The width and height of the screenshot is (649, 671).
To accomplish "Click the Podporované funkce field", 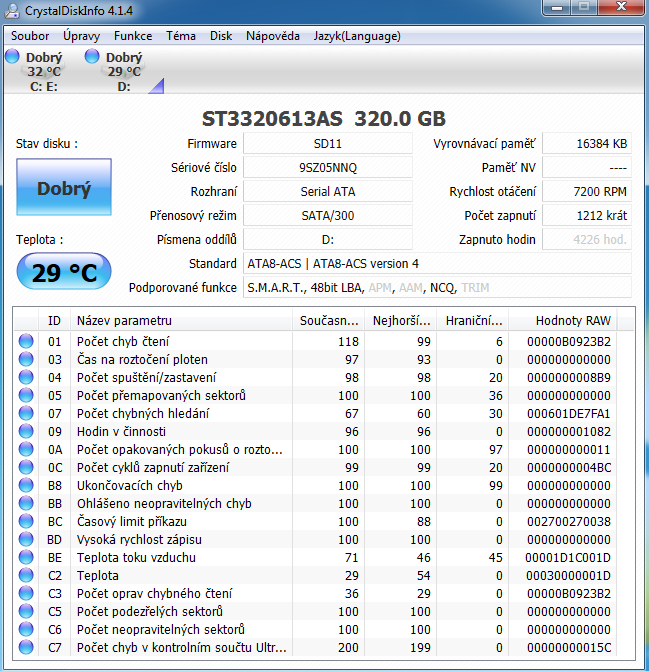I will (437, 287).
